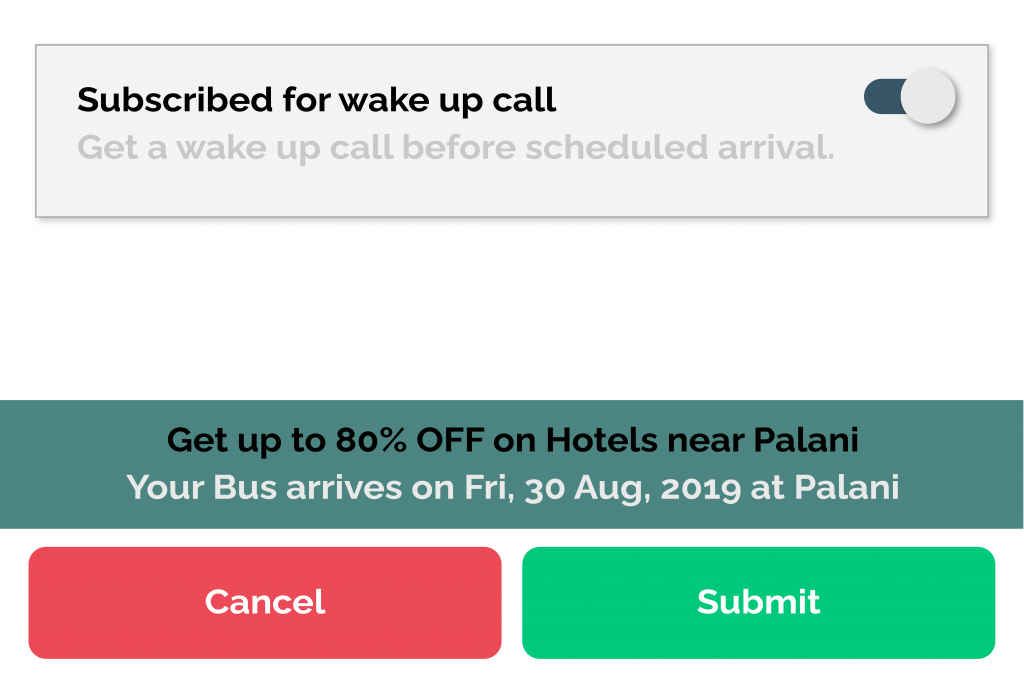Click the 'Subscribed for wake up call' label
Viewport: 1024px width, 677px height.
tap(316, 100)
